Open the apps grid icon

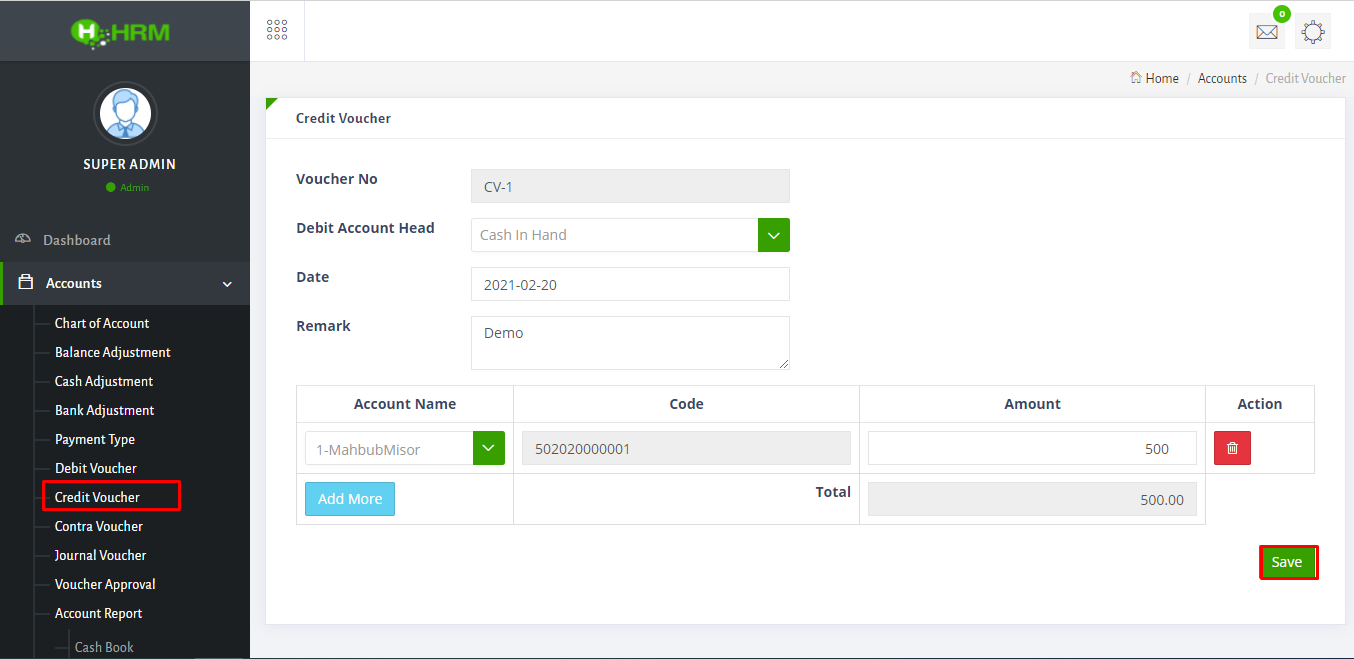coord(277,30)
